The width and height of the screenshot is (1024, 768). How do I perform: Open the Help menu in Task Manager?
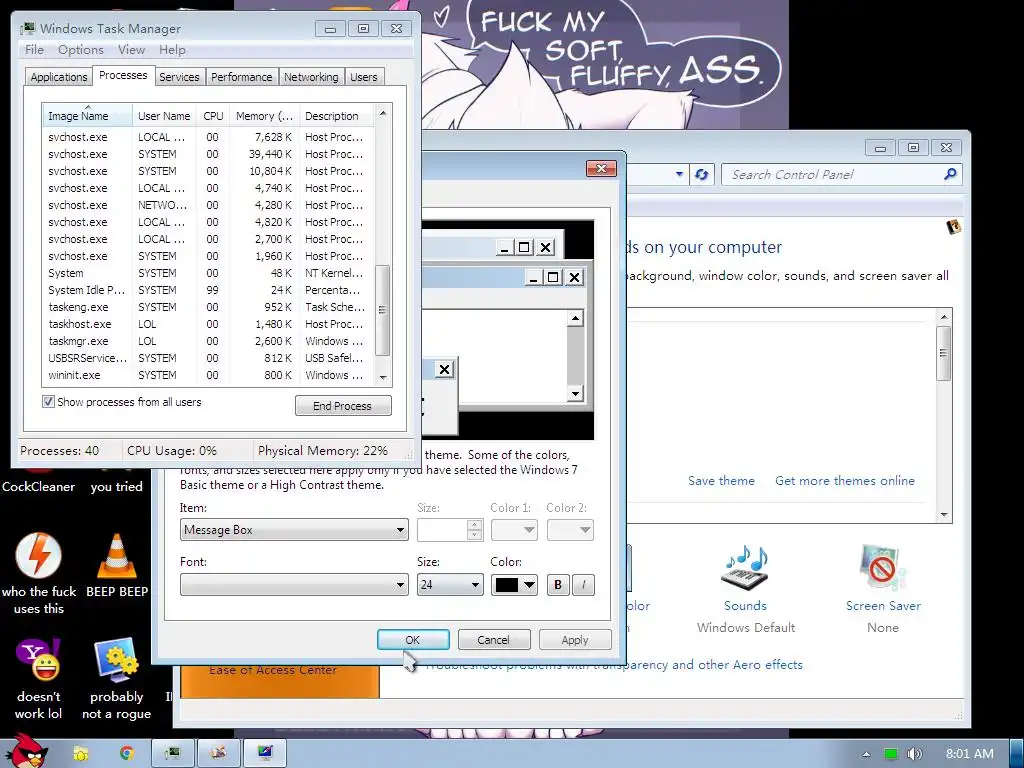point(172,50)
